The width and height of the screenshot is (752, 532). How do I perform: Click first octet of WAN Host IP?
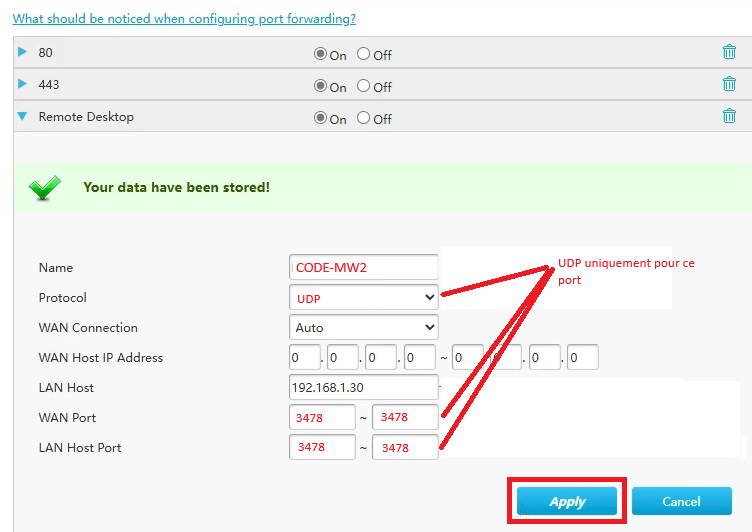(x=304, y=358)
